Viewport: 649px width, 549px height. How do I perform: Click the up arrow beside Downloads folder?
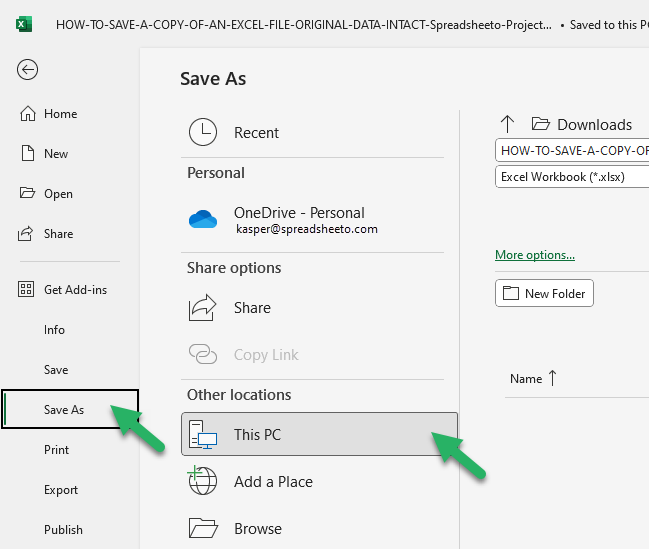point(507,124)
